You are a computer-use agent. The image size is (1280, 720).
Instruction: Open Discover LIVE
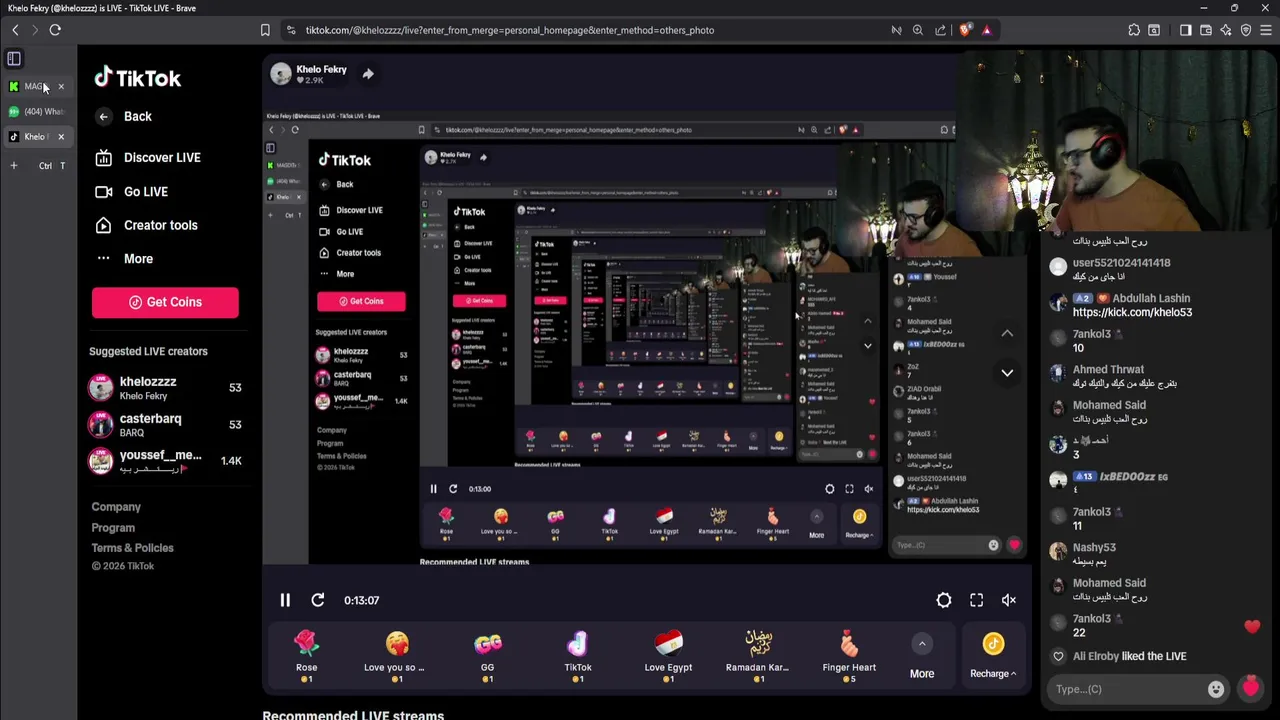click(x=148, y=158)
